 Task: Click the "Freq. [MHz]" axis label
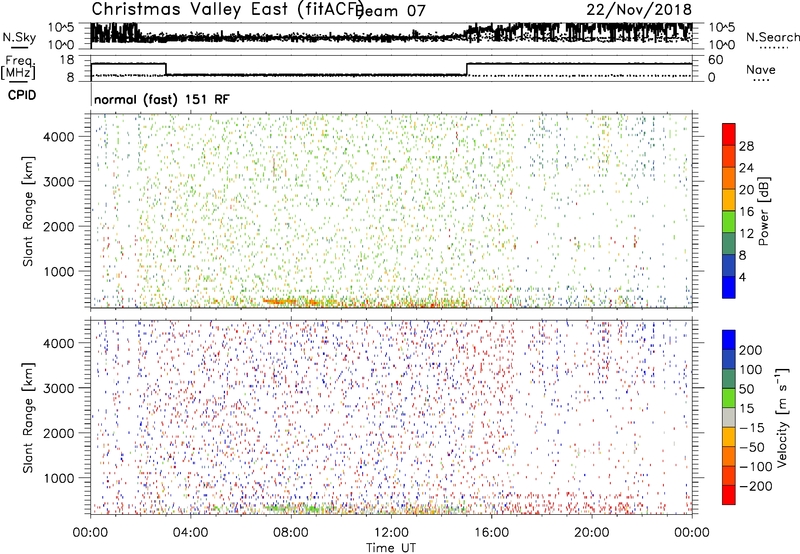(18, 67)
